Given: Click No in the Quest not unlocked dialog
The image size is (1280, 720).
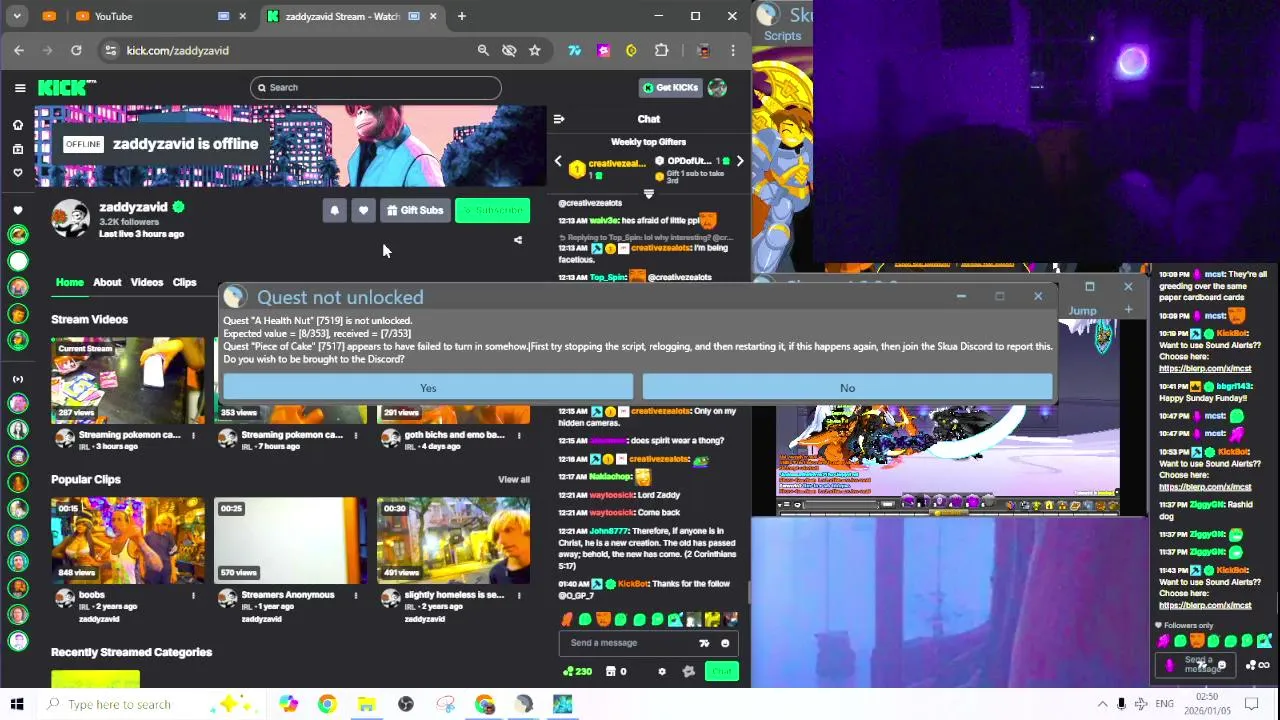Looking at the screenshot, I should coord(847,388).
